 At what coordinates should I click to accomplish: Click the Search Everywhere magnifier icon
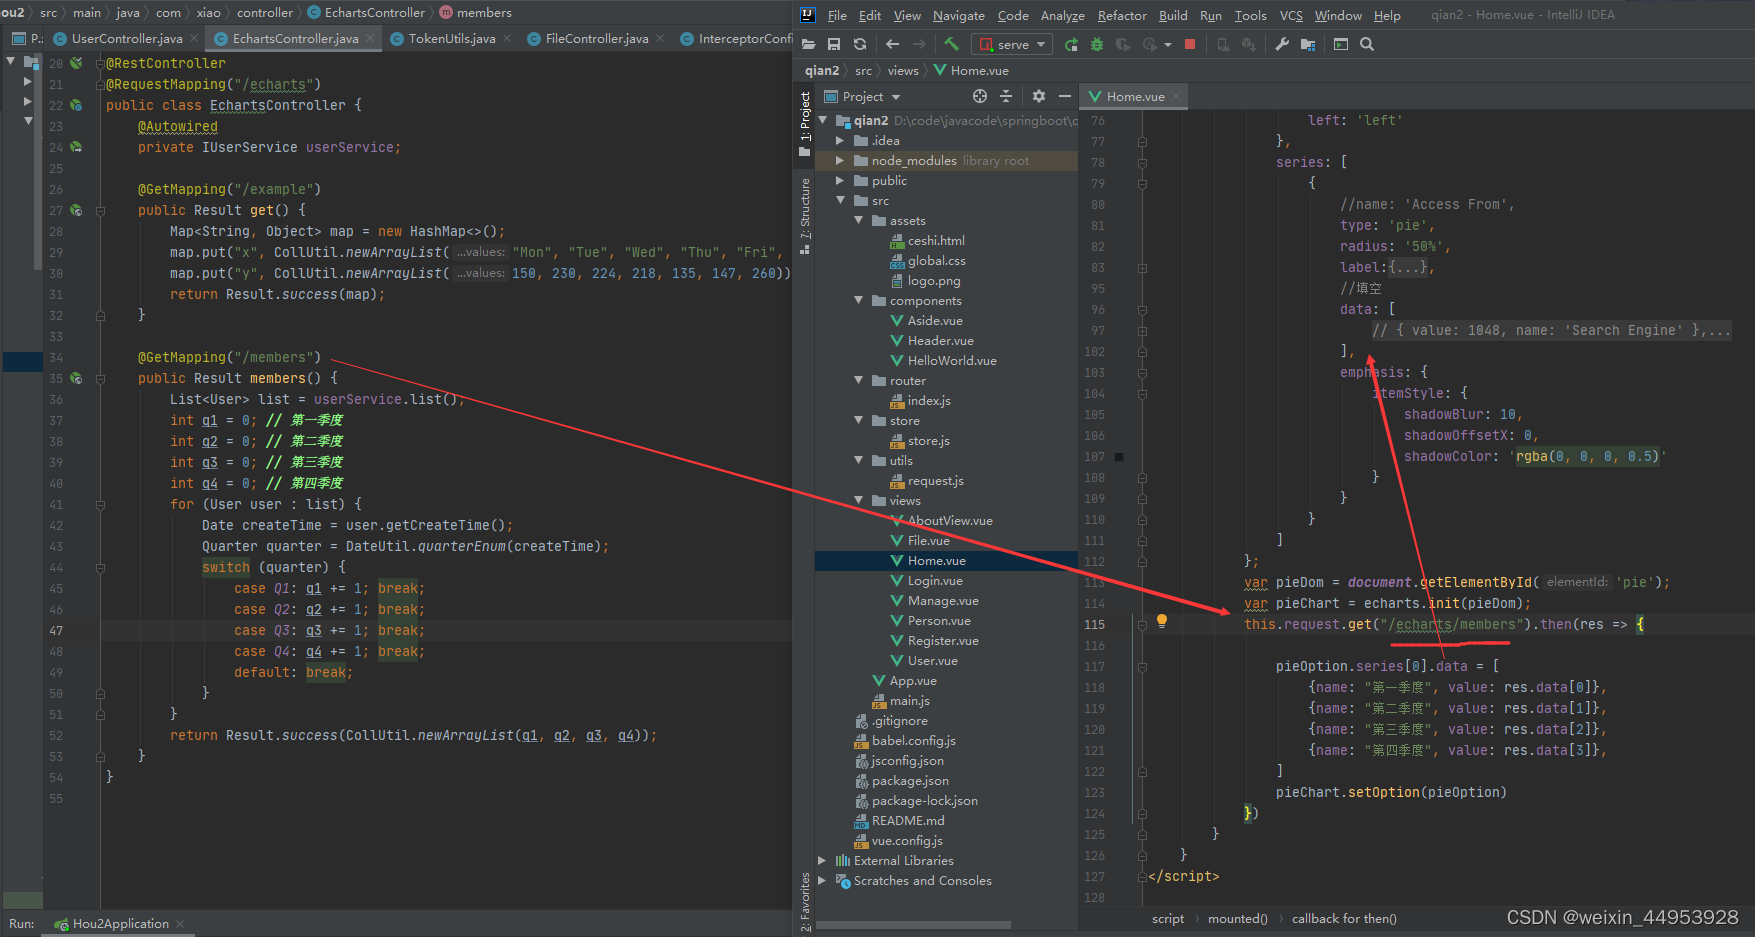click(1367, 44)
